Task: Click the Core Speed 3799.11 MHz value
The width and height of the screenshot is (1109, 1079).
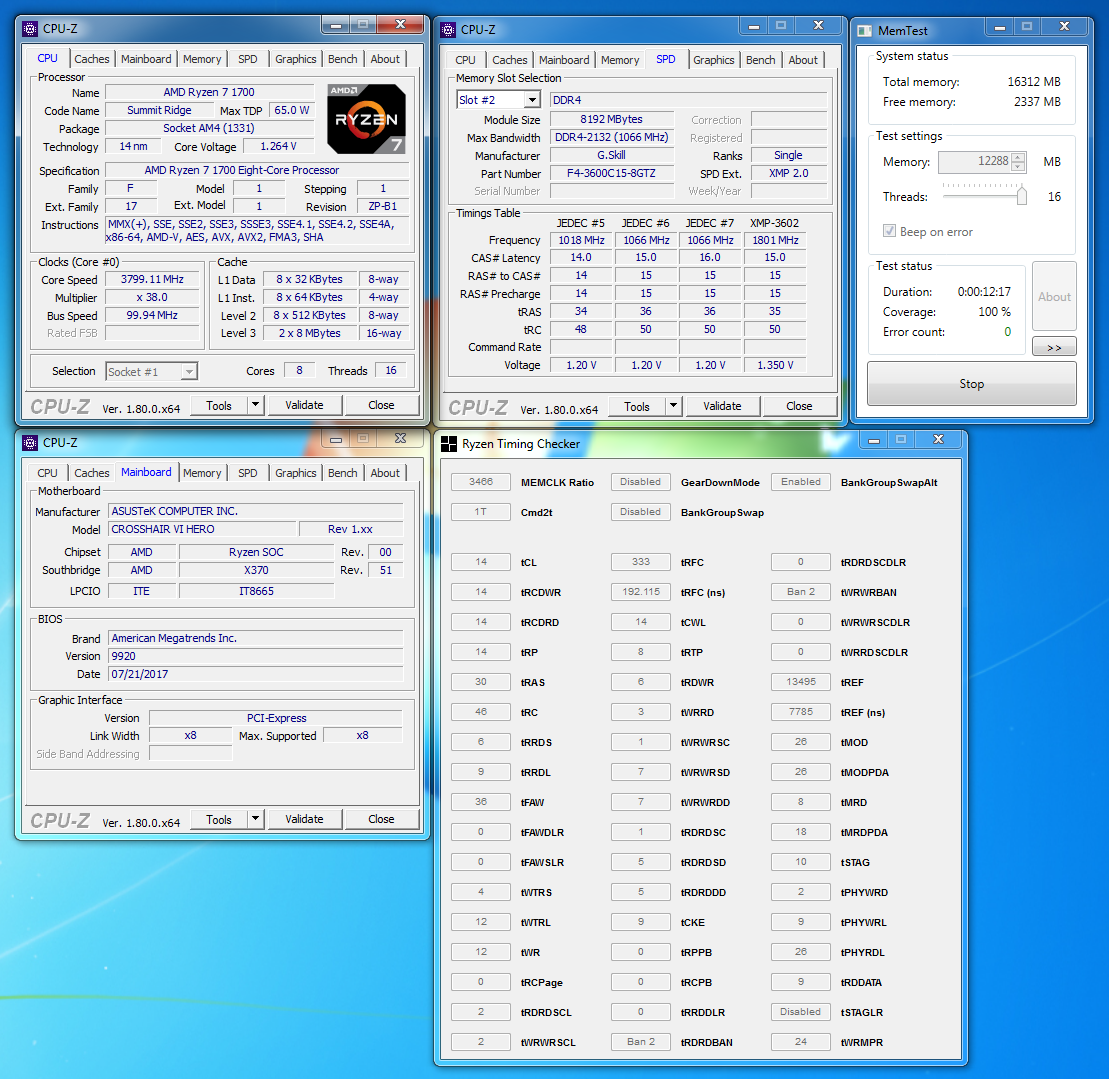Action: pyautogui.click(x=151, y=279)
